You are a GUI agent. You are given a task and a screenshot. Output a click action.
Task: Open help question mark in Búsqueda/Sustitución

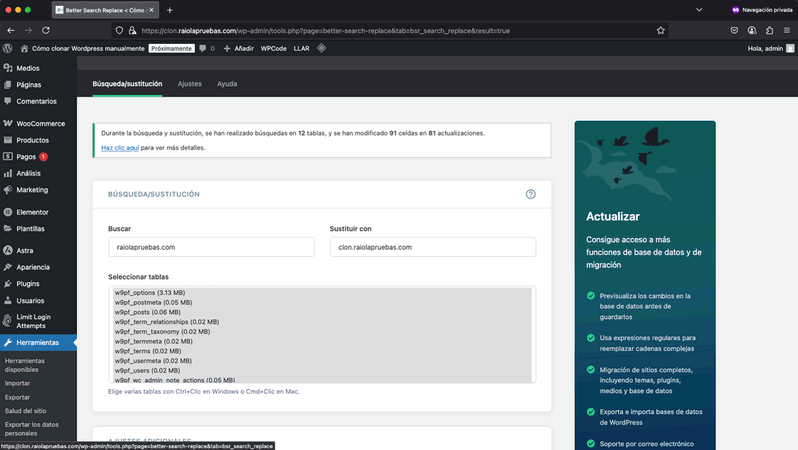[530, 194]
